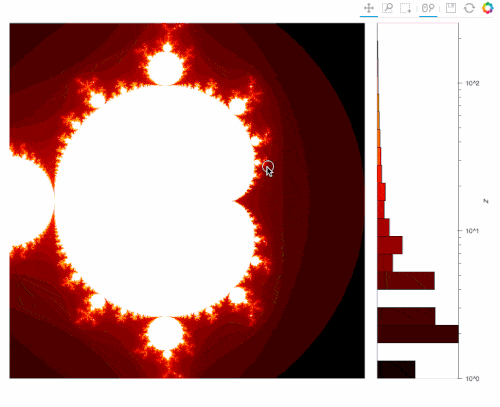The image size is (500, 407).
Task: Click the largest histogram bar
Action: pos(418,334)
